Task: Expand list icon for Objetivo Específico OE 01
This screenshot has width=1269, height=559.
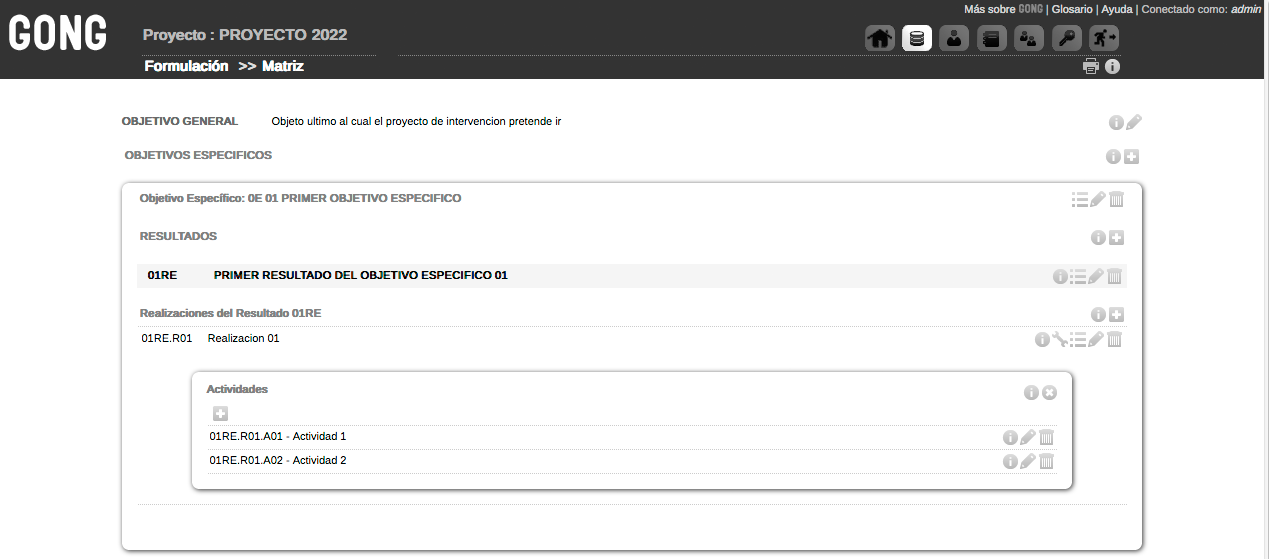Action: click(1079, 199)
